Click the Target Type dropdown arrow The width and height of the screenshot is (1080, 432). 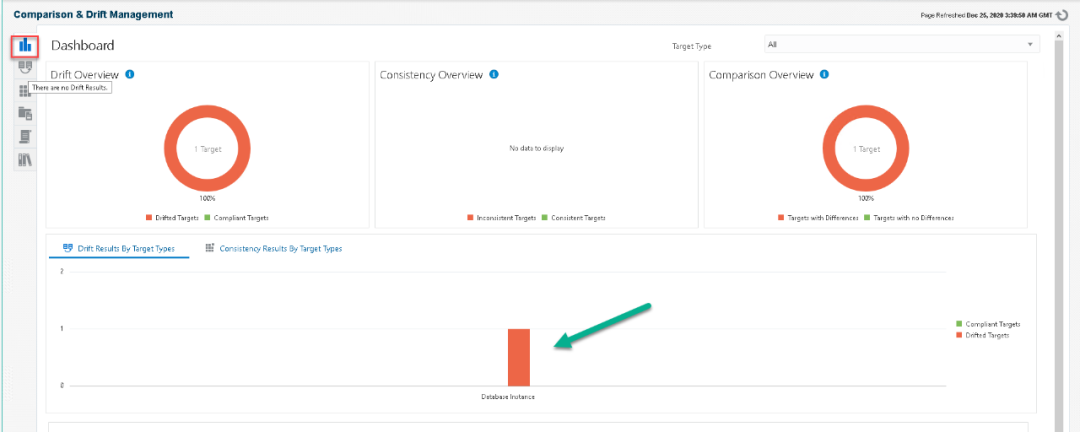1030,44
